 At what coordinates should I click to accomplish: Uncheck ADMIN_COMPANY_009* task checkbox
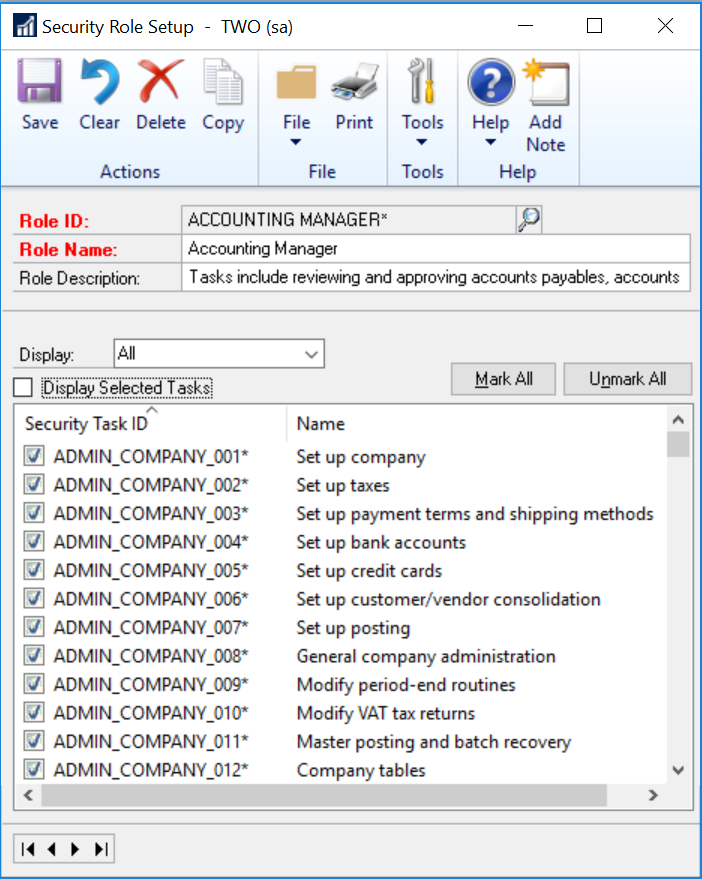(34, 684)
